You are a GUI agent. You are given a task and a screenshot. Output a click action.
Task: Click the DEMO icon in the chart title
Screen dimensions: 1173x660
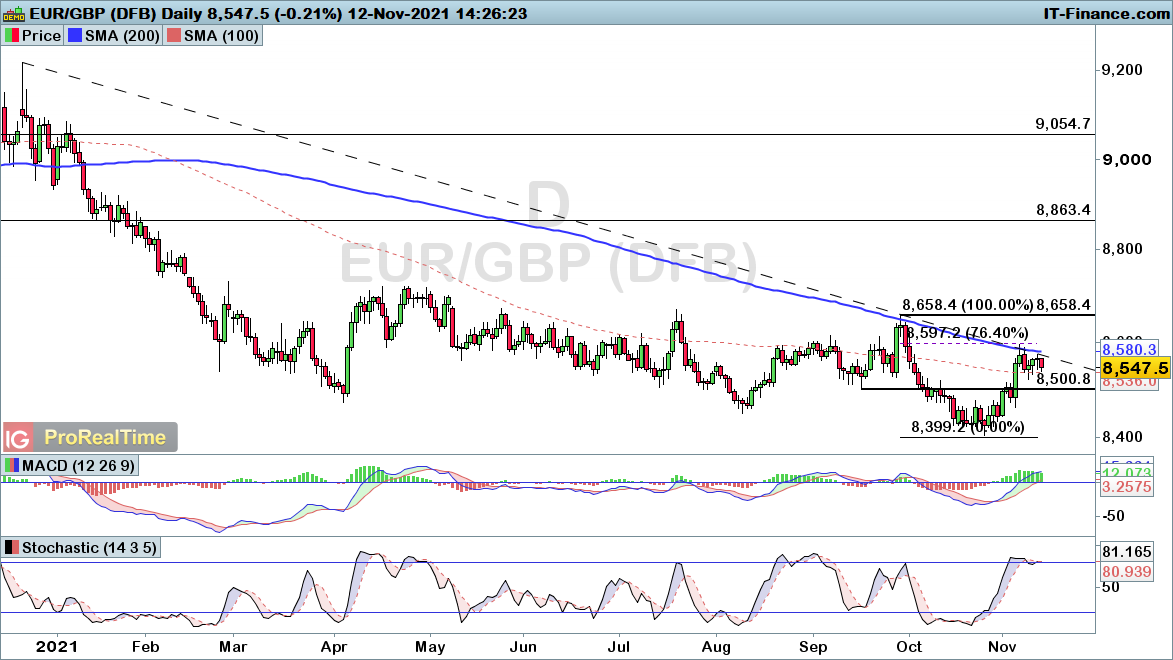click(14, 13)
